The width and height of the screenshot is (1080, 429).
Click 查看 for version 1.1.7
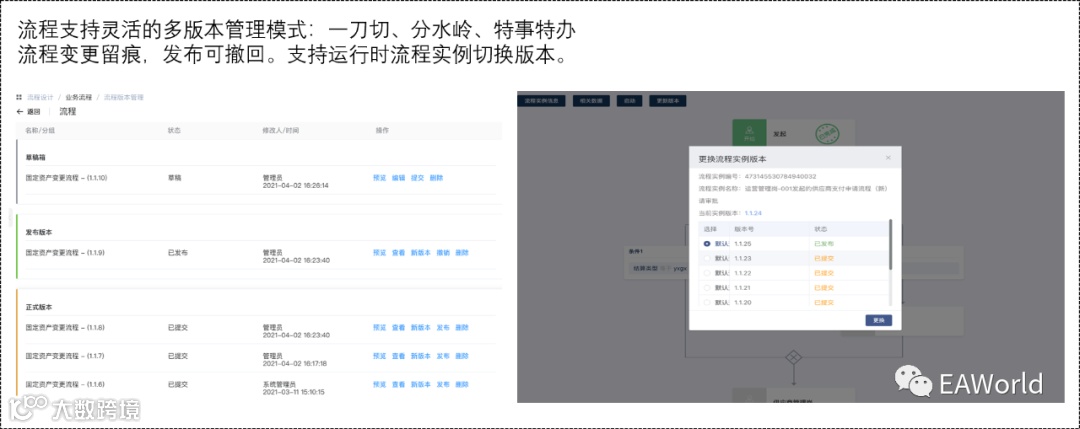point(398,356)
